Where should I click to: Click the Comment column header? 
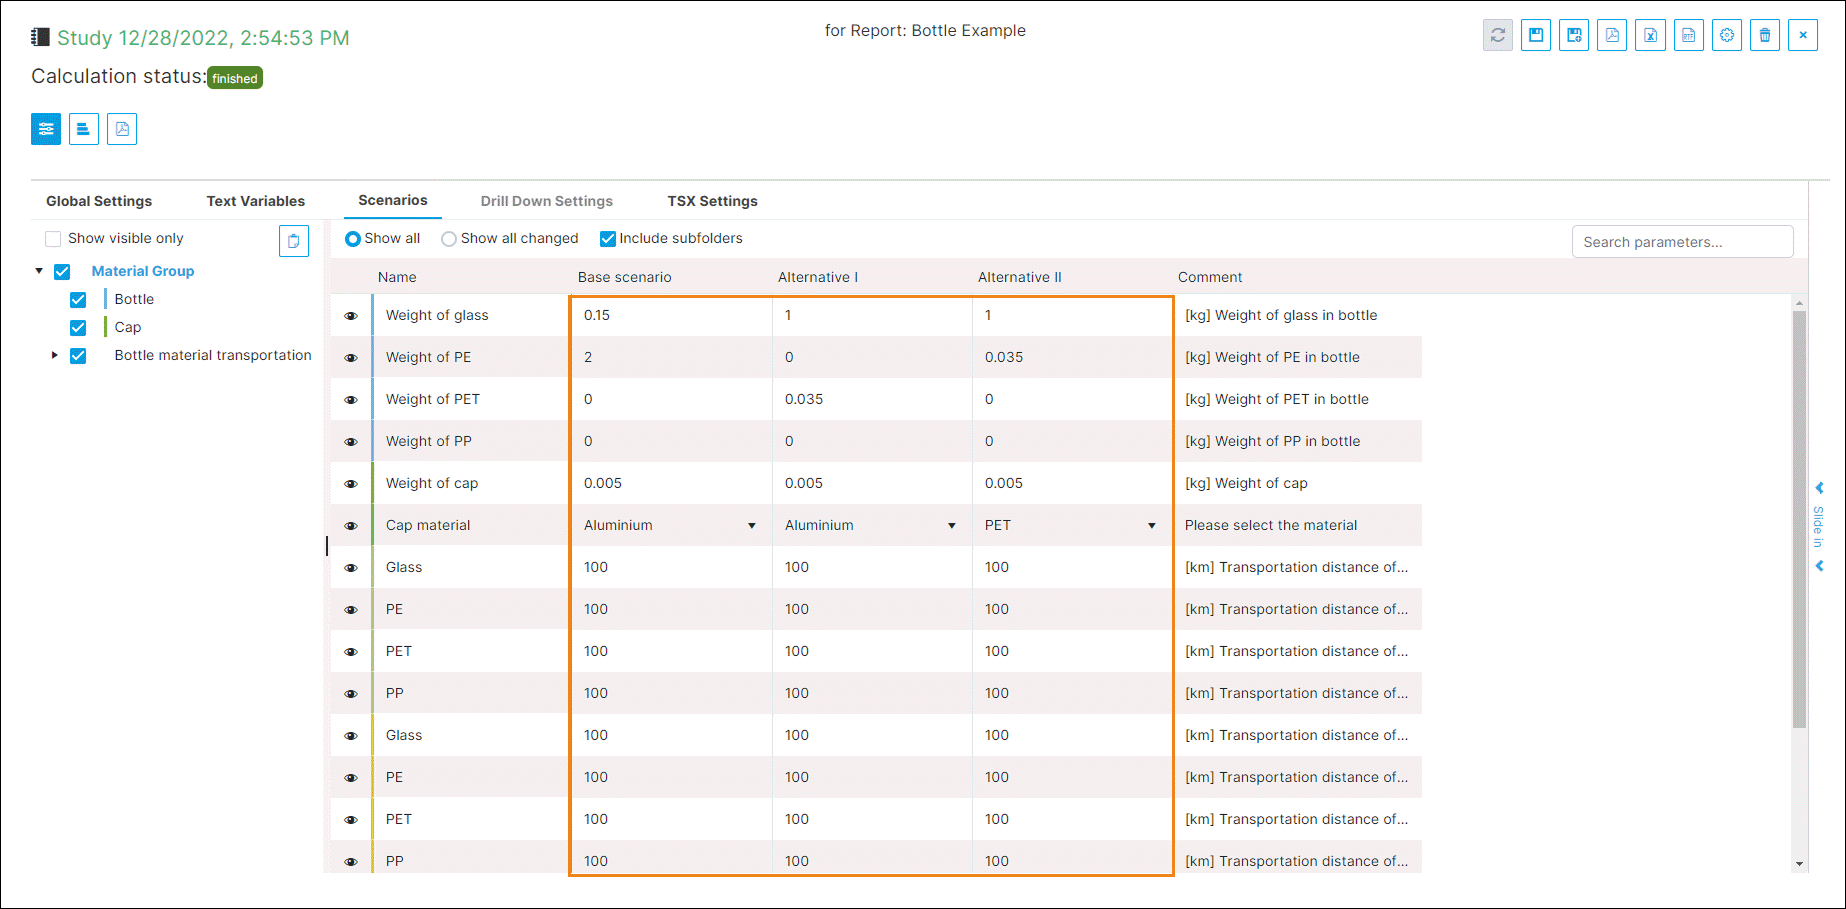pyautogui.click(x=1210, y=277)
